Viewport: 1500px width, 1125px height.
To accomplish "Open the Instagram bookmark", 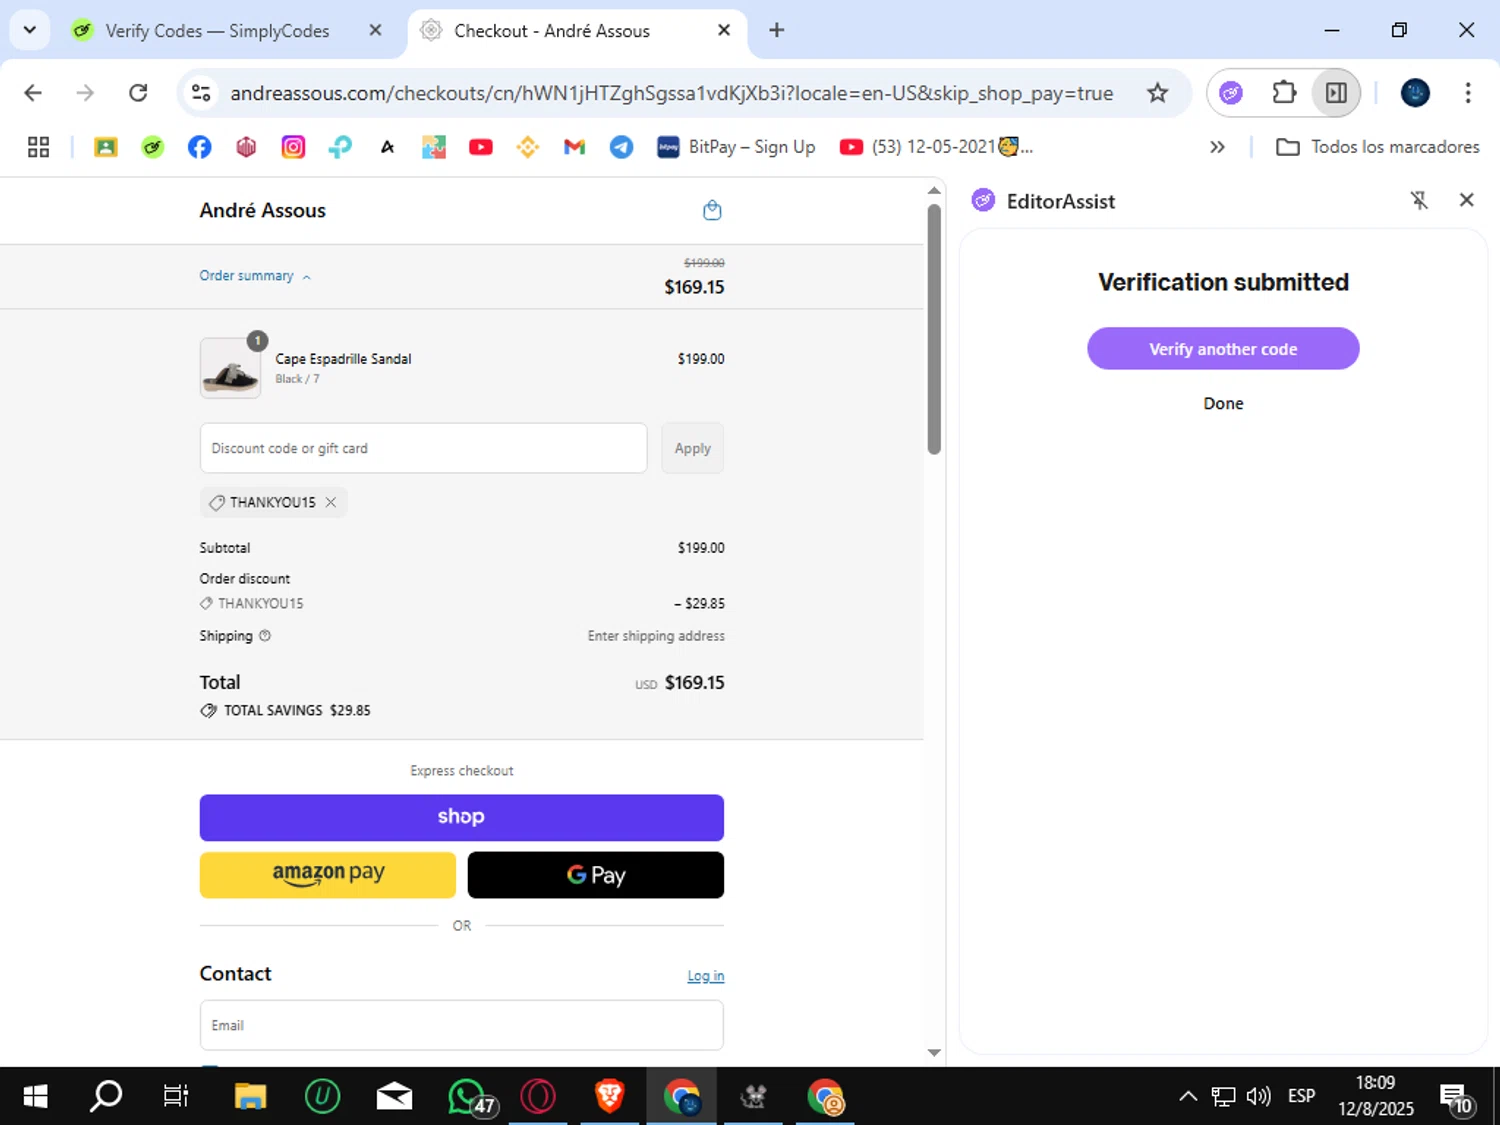I will coord(293,147).
